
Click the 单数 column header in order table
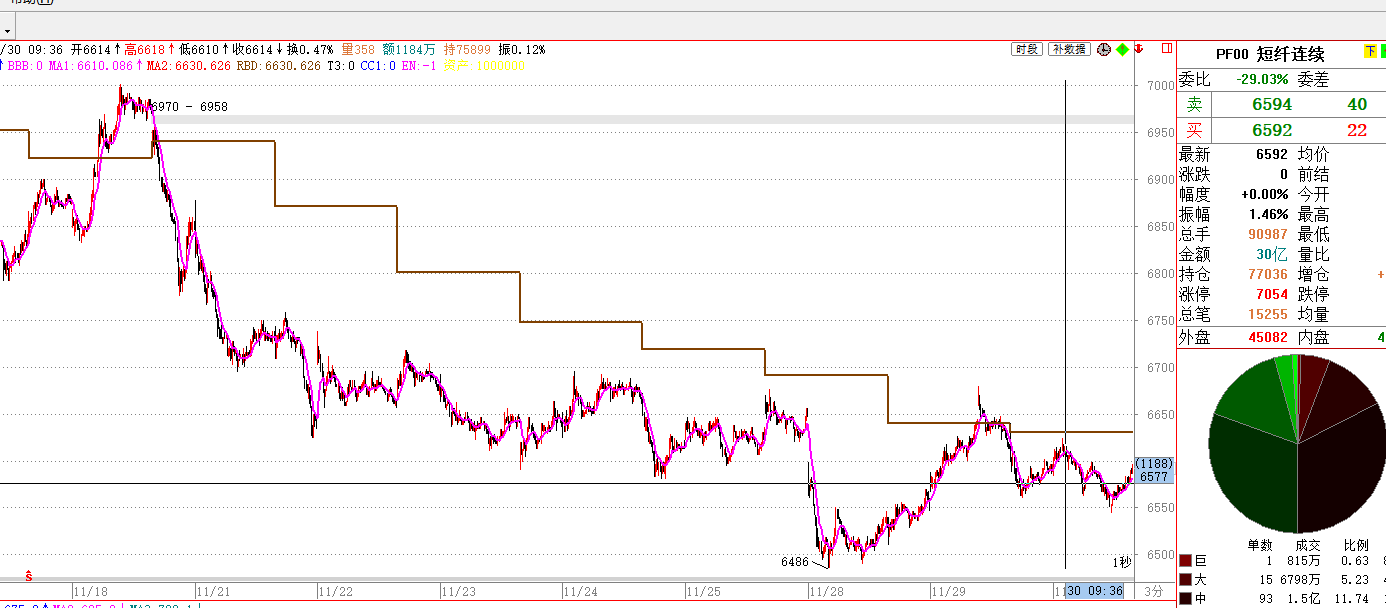click(x=1259, y=545)
